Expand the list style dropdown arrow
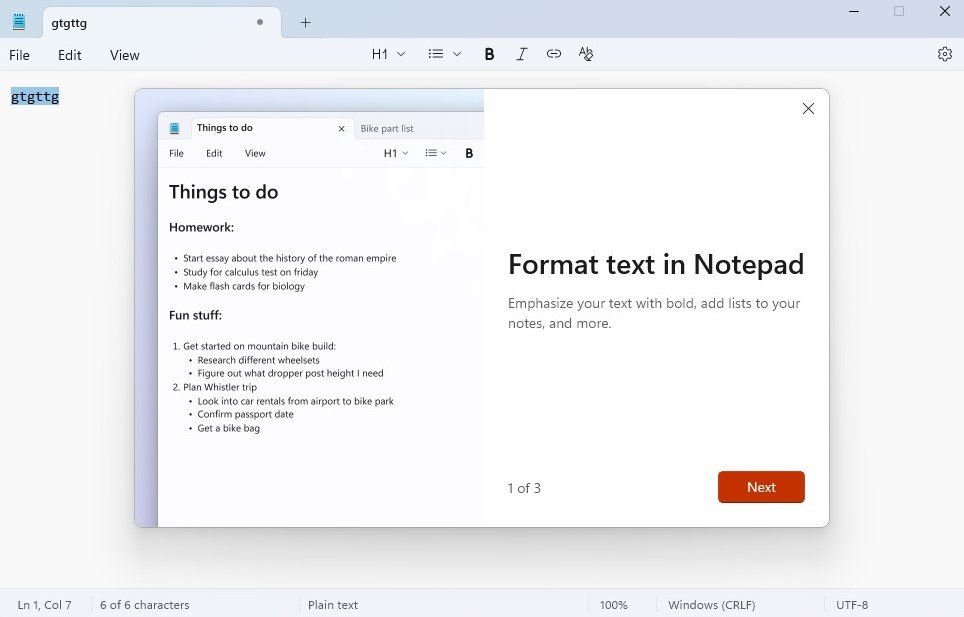 tap(457, 54)
